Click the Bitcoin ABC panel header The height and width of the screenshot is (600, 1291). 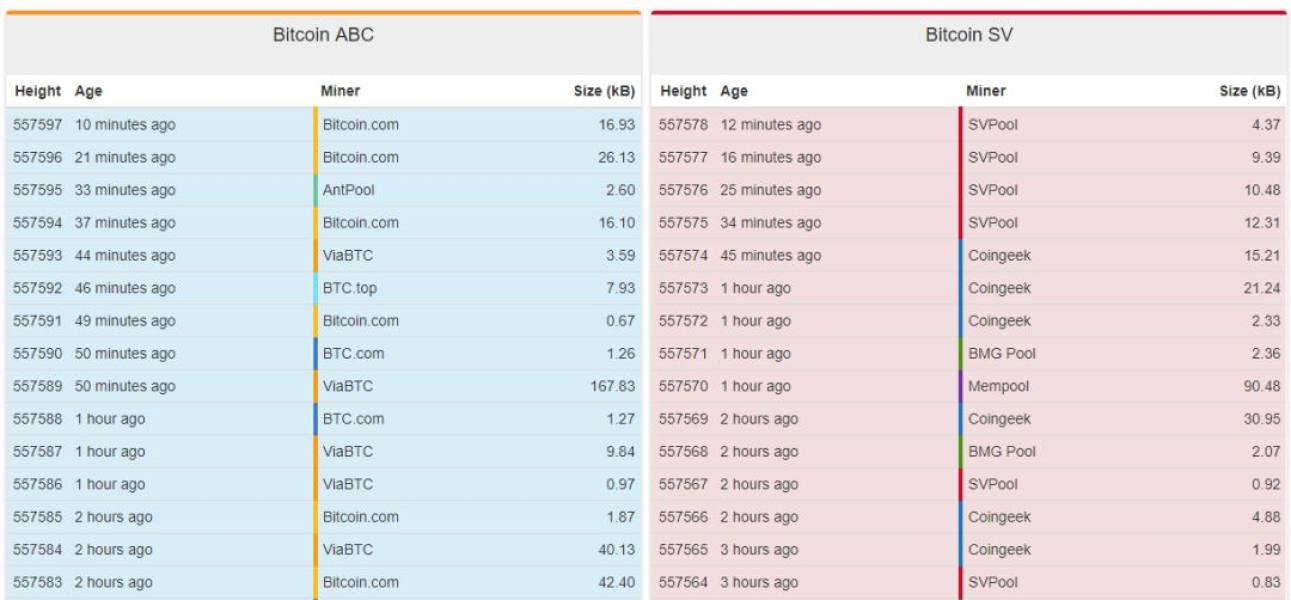(x=323, y=35)
